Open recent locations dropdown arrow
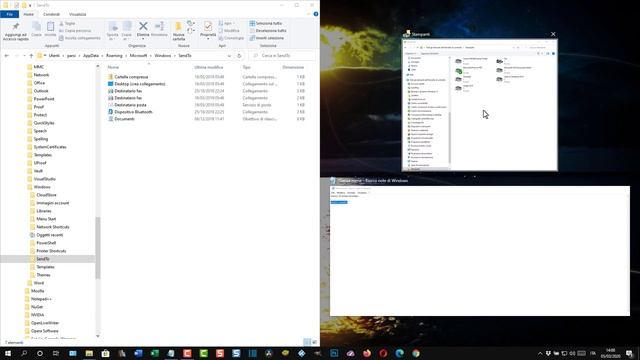 [24, 56]
